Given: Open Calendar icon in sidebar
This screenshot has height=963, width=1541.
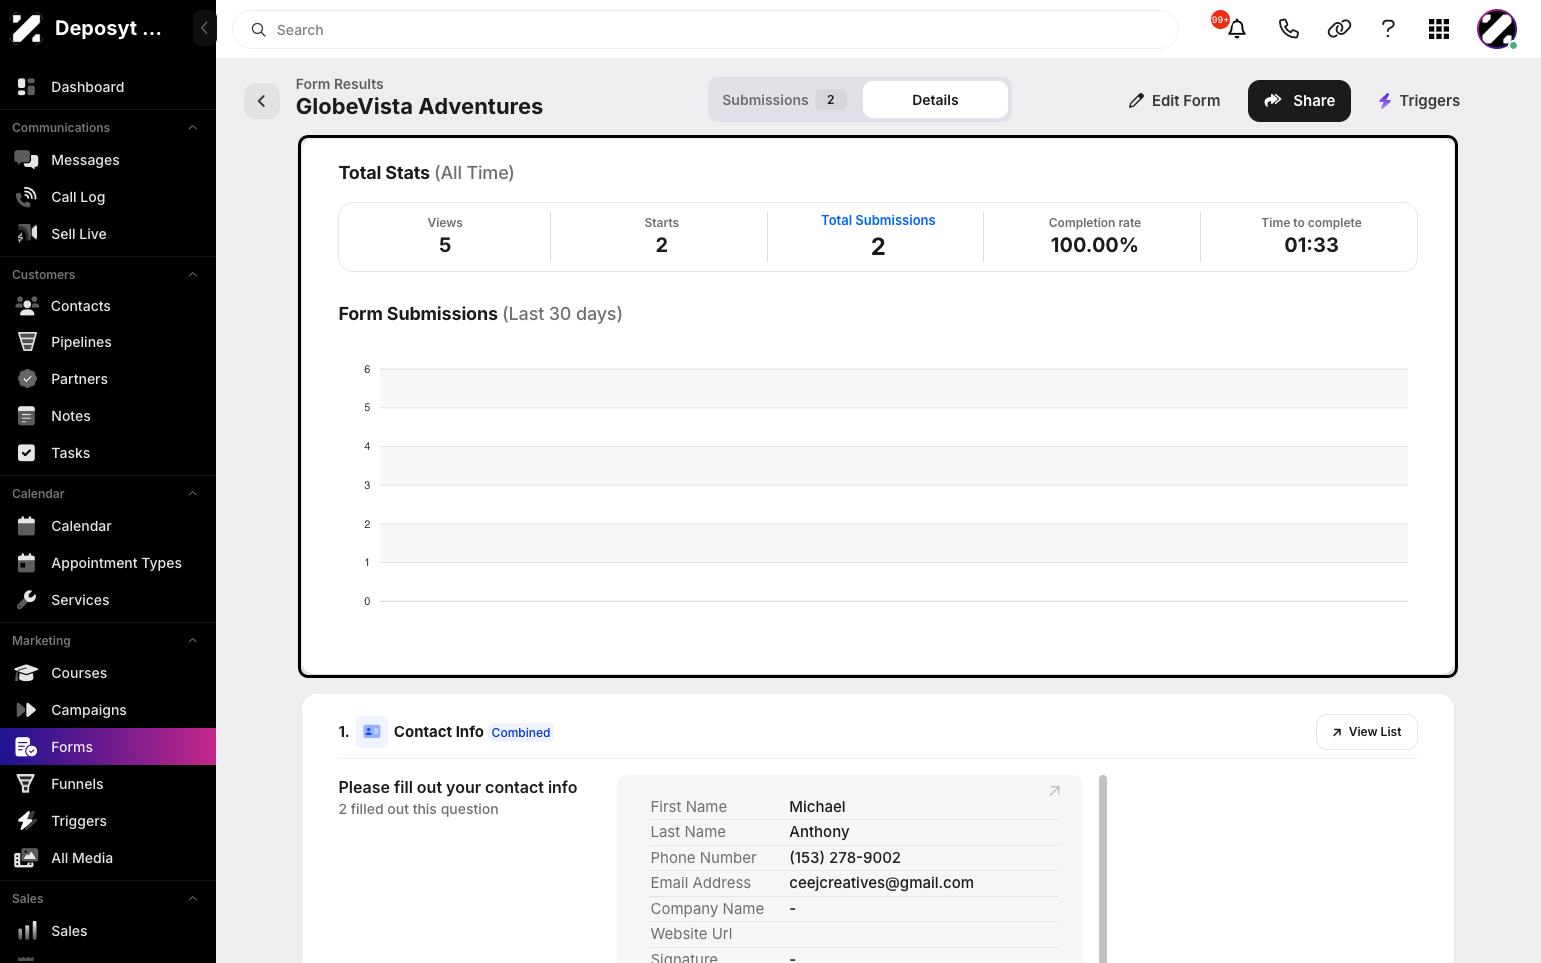Looking at the screenshot, I should [27, 526].
